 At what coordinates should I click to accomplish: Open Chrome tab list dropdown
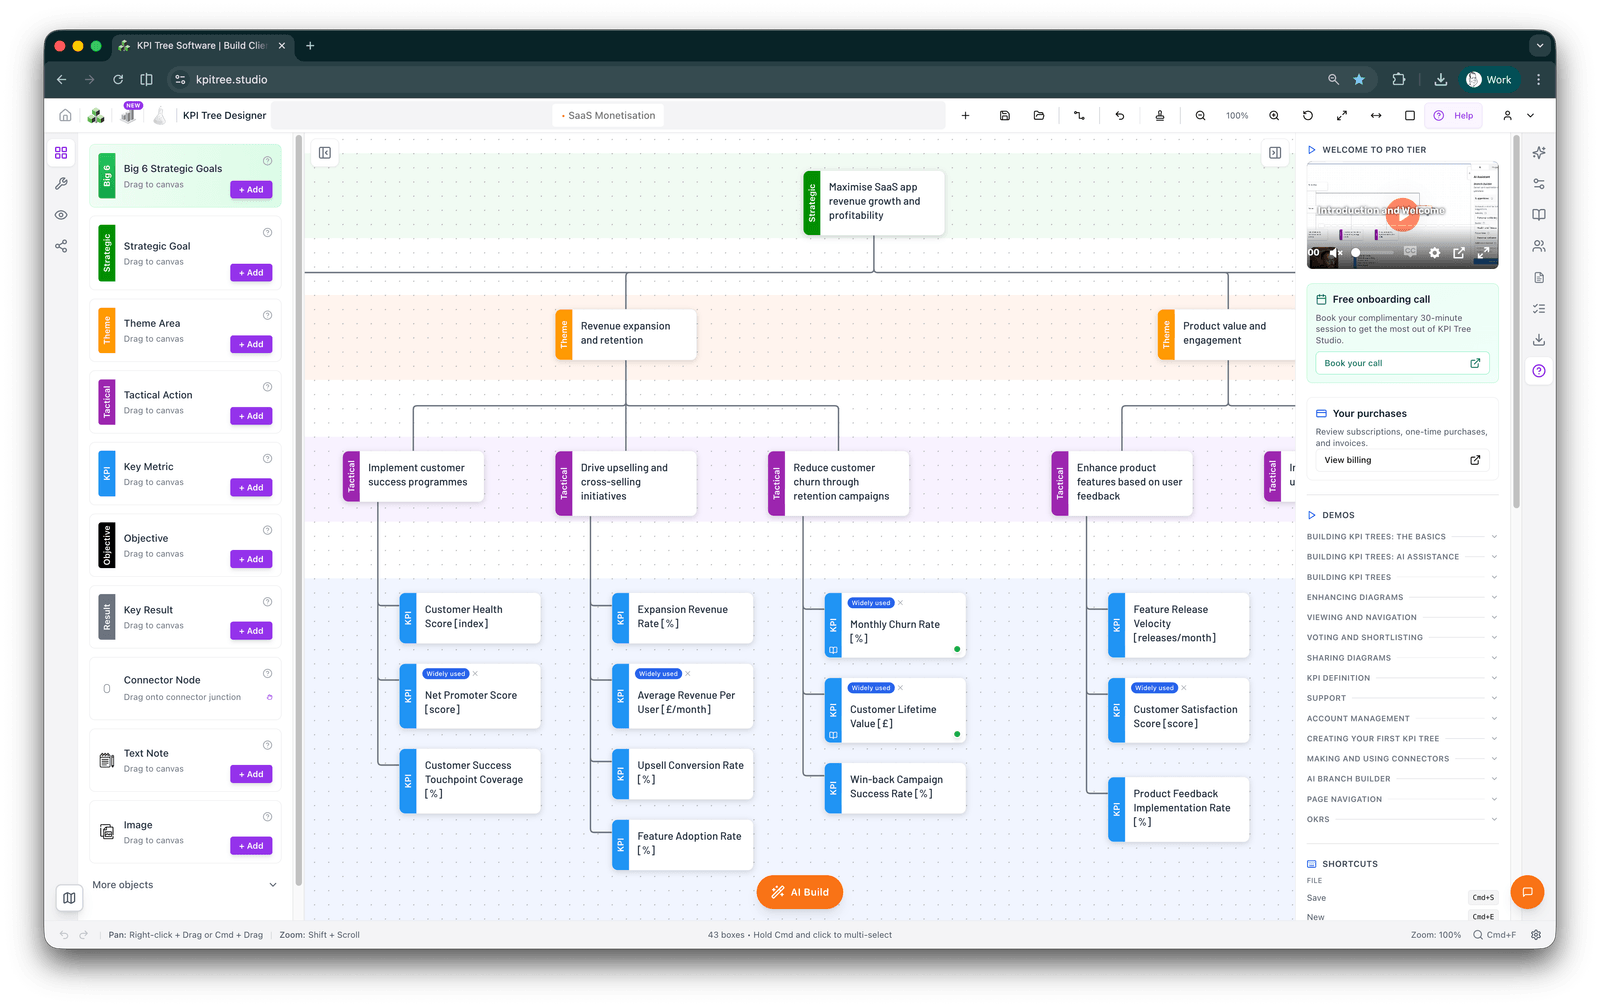[1539, 46]
